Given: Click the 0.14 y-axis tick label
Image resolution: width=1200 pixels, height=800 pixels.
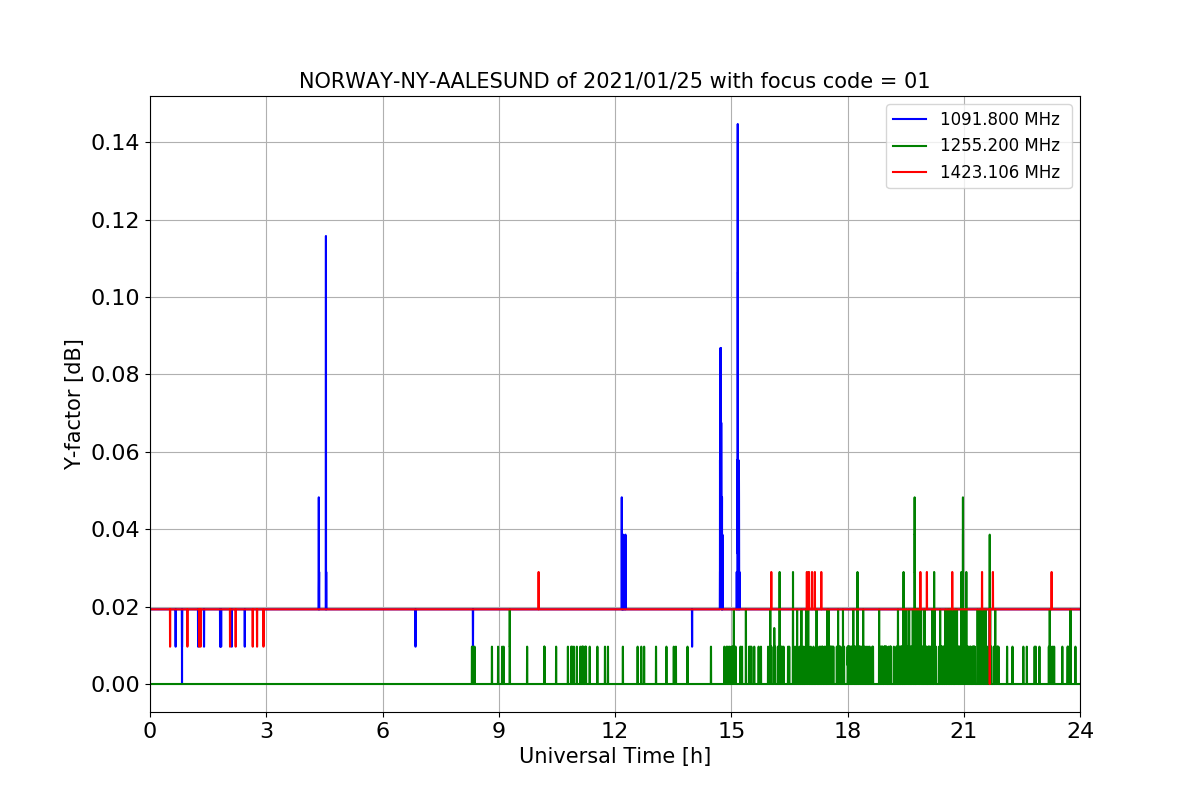Looking at the screenshot, I should point(115,143).
